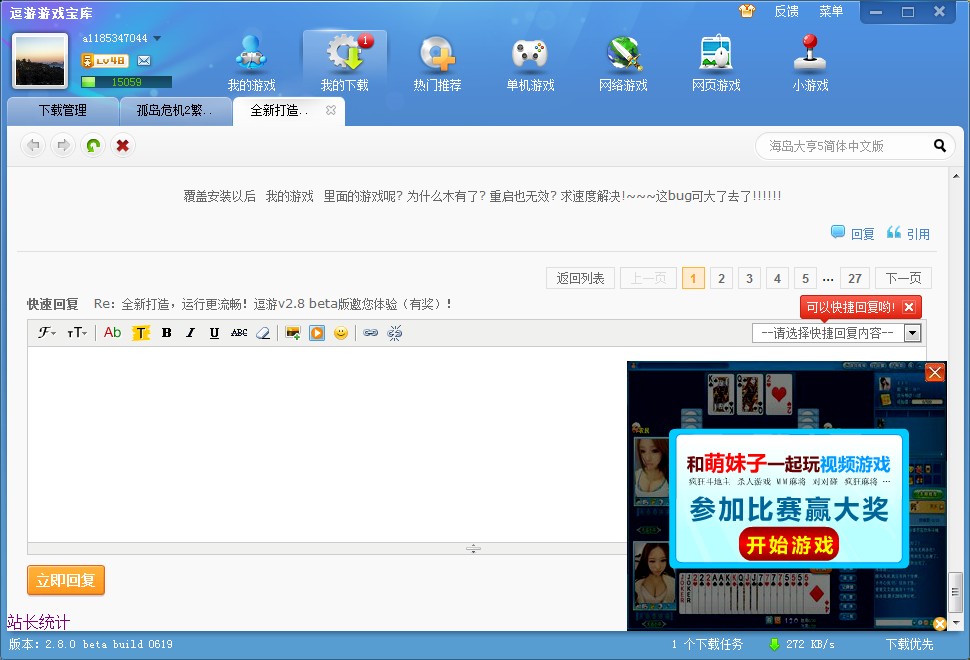Image resolution: width=970 pixels, height=660 pixels.
Task: Click 引用 quote link
Action: point(908,233)
